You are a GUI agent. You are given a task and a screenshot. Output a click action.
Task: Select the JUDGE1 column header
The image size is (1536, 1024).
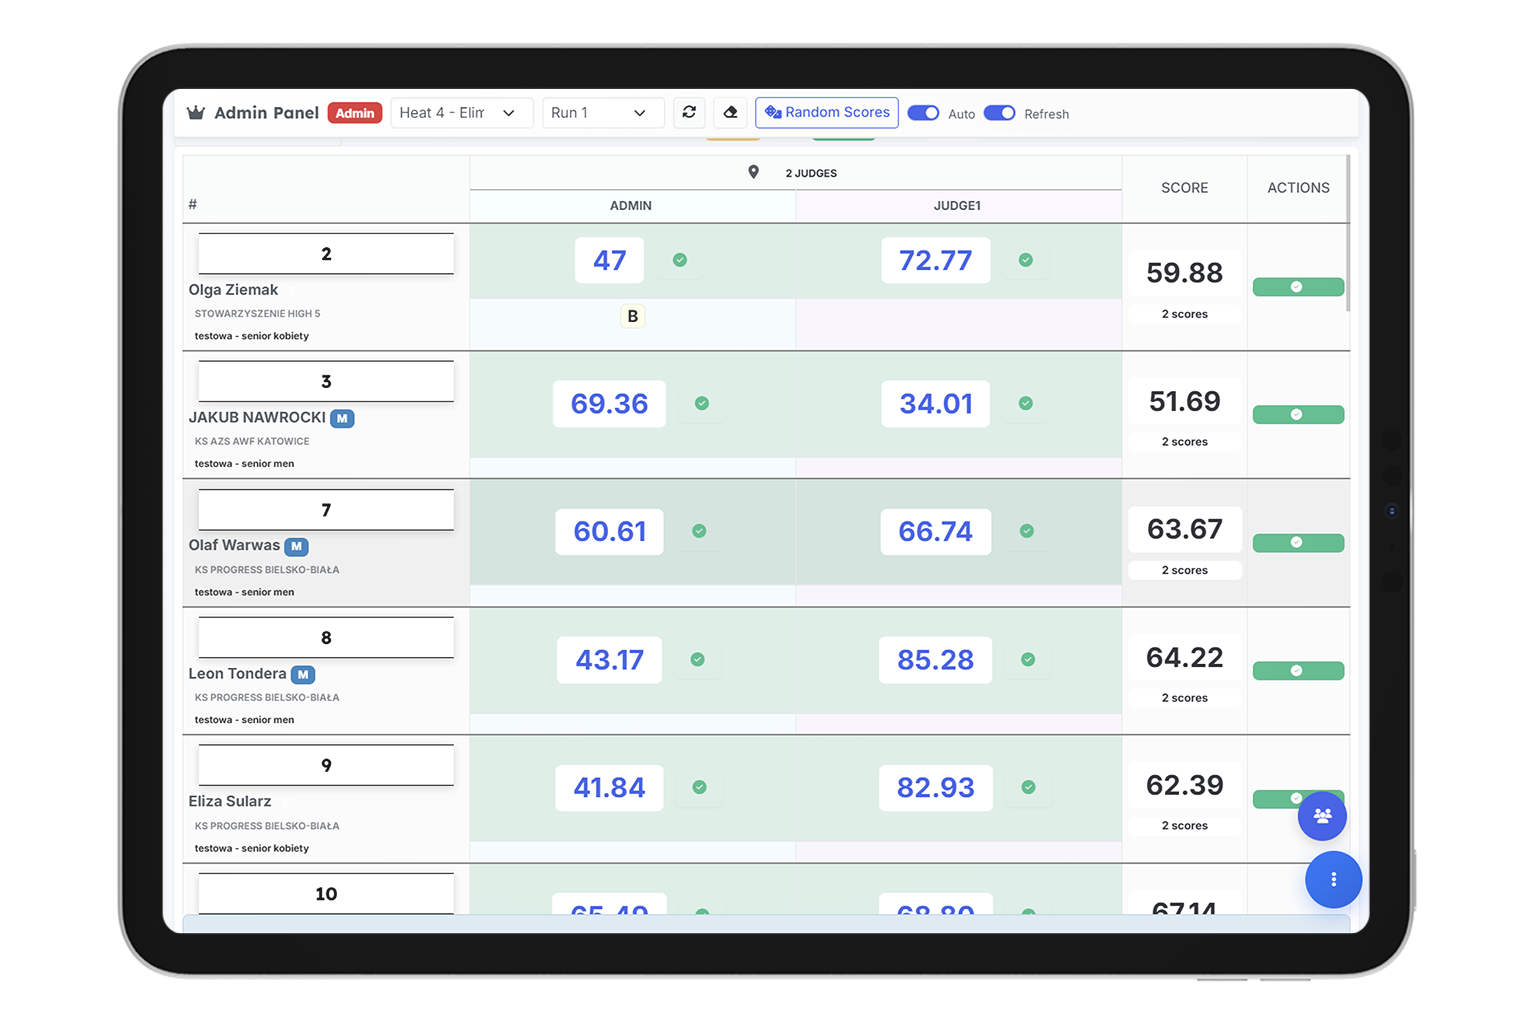click(x=957, y=205)
